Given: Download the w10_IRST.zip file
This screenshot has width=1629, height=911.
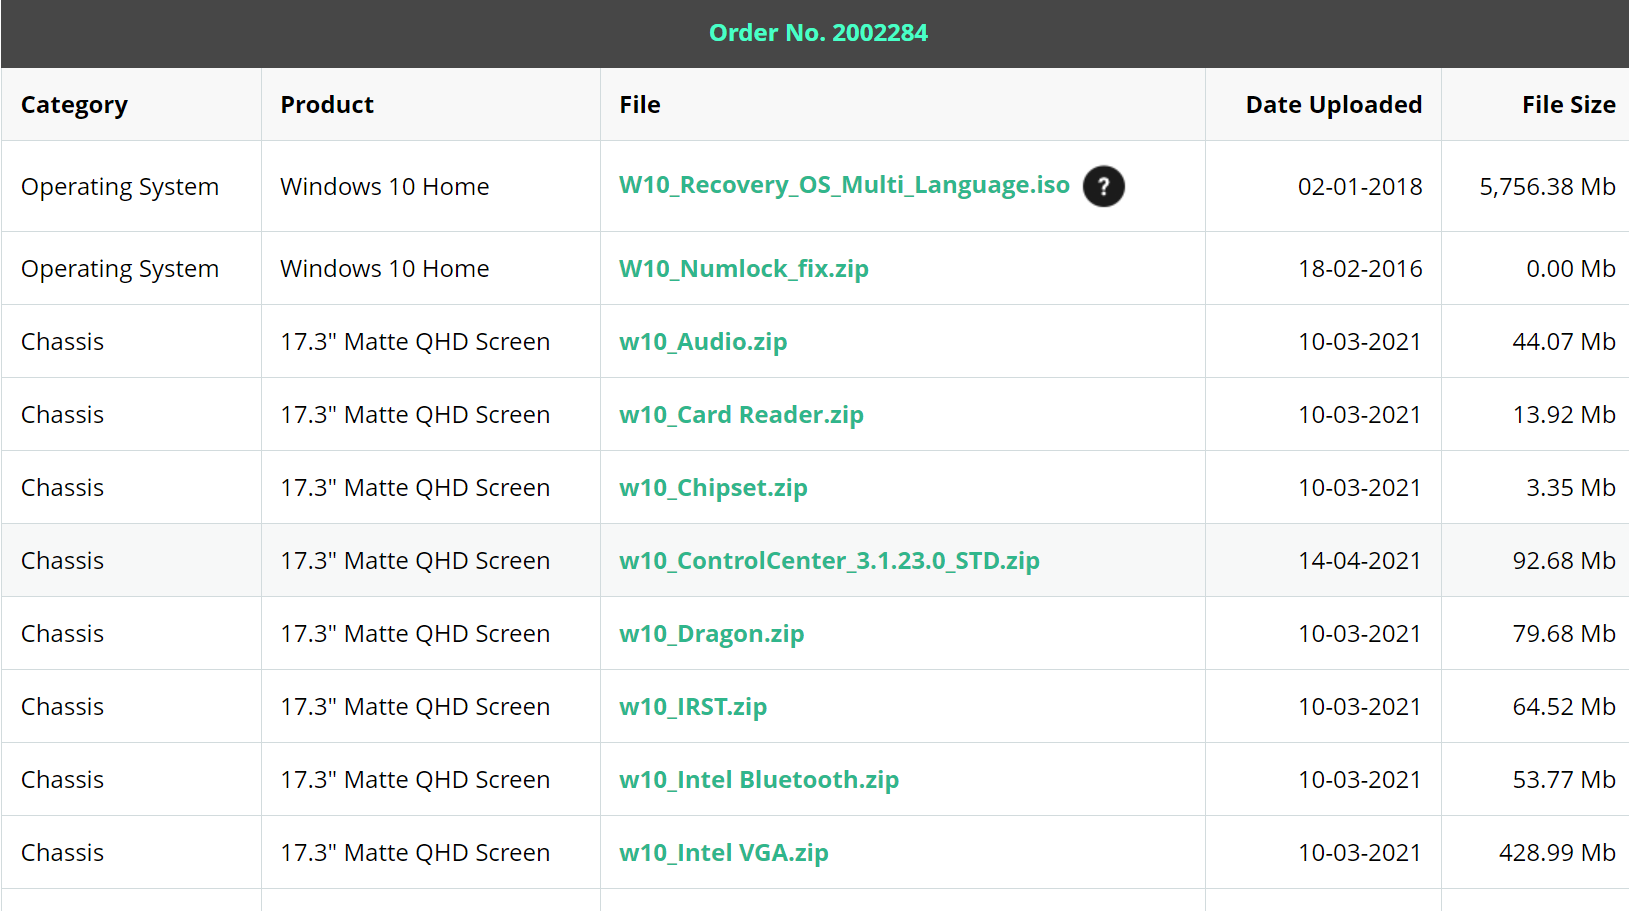Looking at the screenshot, I should [693, 707].
